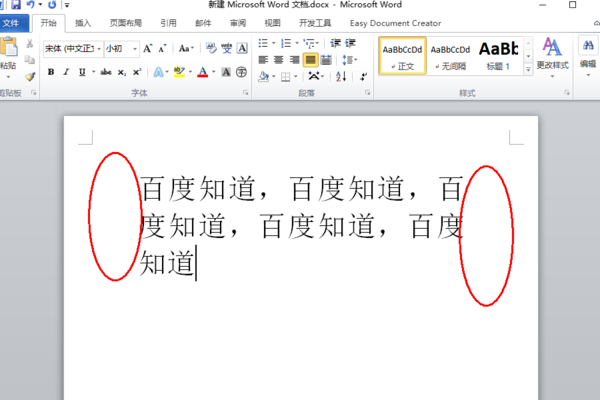Toggle Bold formatting

[51, 72]
